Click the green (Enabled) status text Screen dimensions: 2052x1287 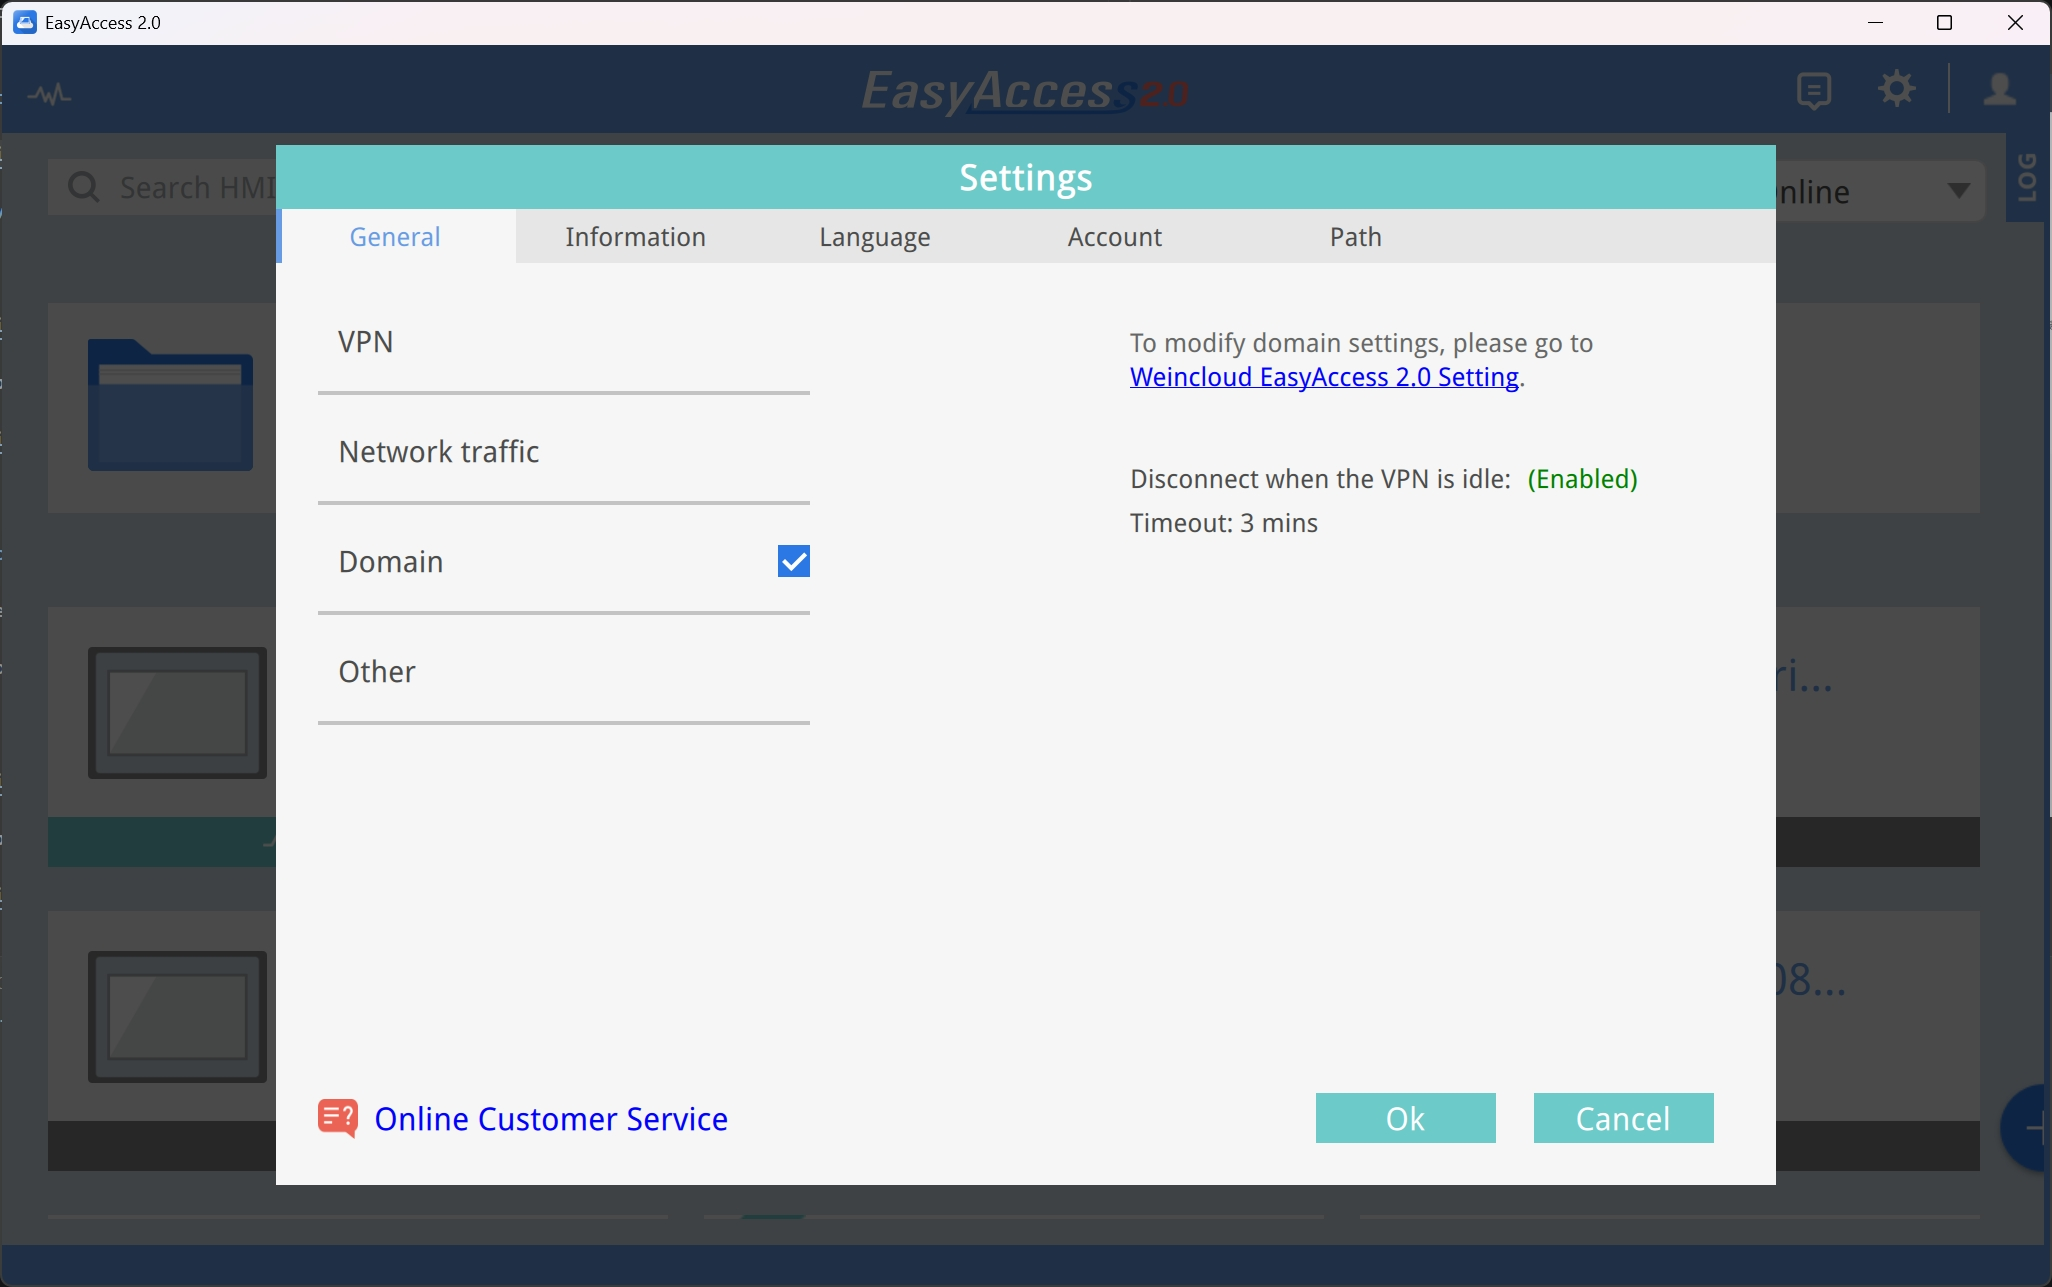tap(1583, 479)
